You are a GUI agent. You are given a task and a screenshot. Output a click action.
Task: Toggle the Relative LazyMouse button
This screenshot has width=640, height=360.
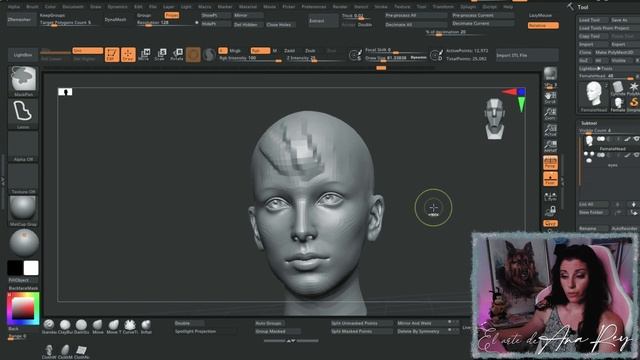pos(543,25)
